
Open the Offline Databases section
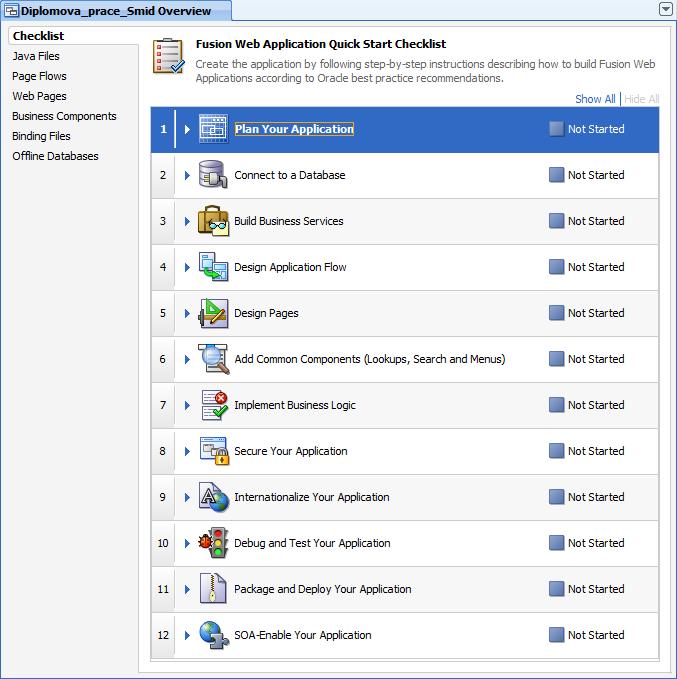[x=55, y=156]
